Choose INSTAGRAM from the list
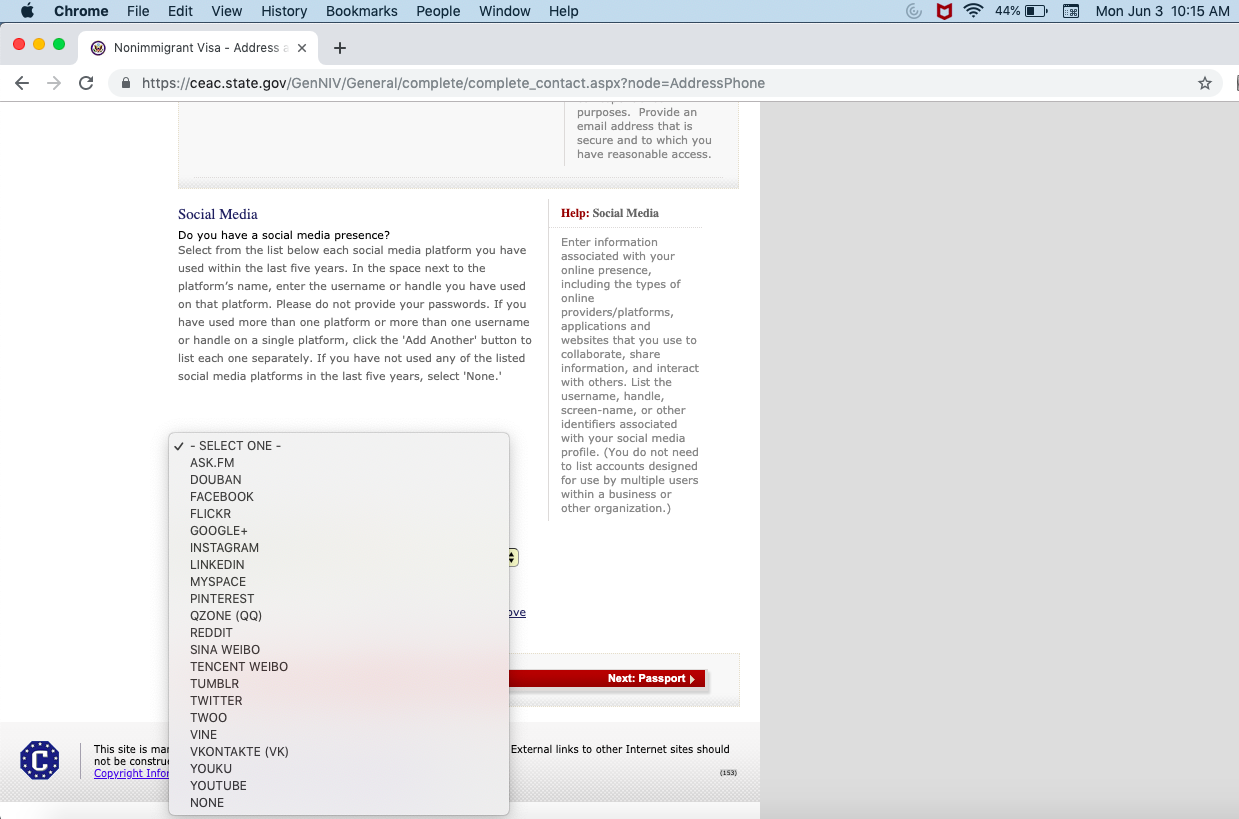The height and width of the screenshot is (819, 1239). 339,548
